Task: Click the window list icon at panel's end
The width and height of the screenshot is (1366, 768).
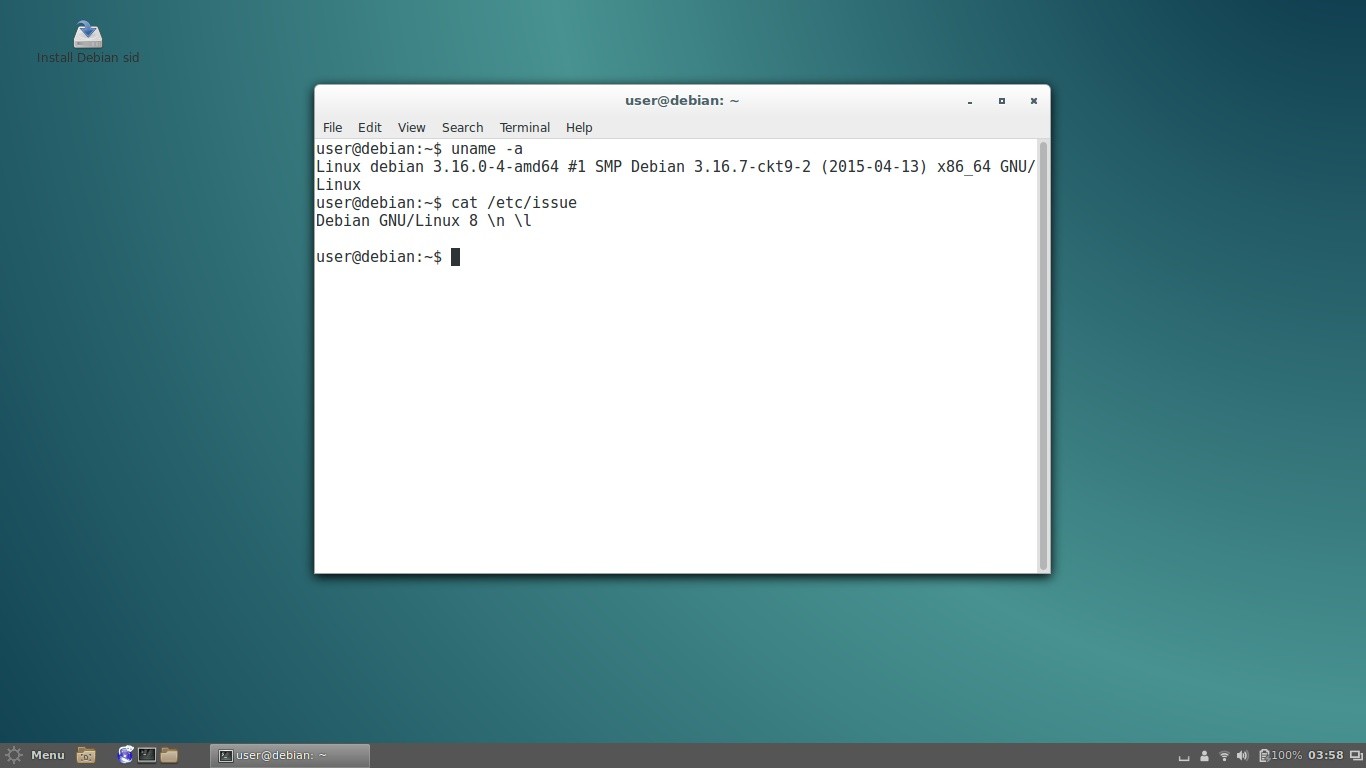Action: point(1356,756)
